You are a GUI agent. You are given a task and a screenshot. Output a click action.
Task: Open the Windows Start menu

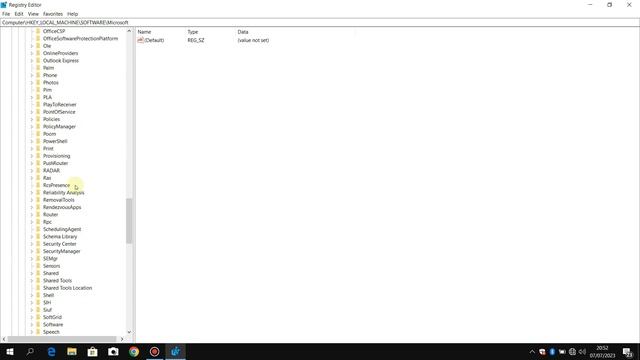coord(10,351)
